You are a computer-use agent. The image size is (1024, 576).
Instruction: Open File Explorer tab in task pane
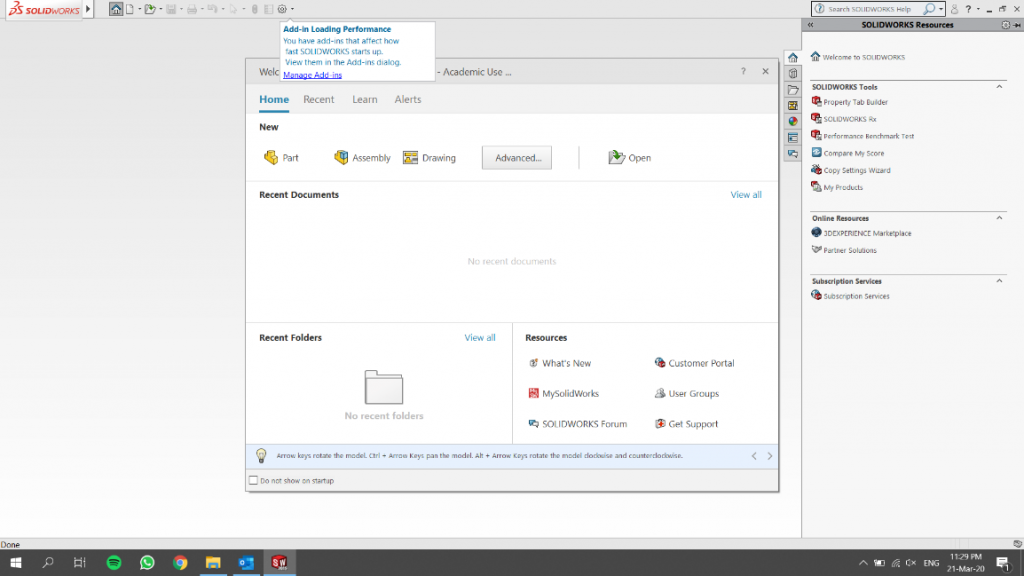point(793,89)
